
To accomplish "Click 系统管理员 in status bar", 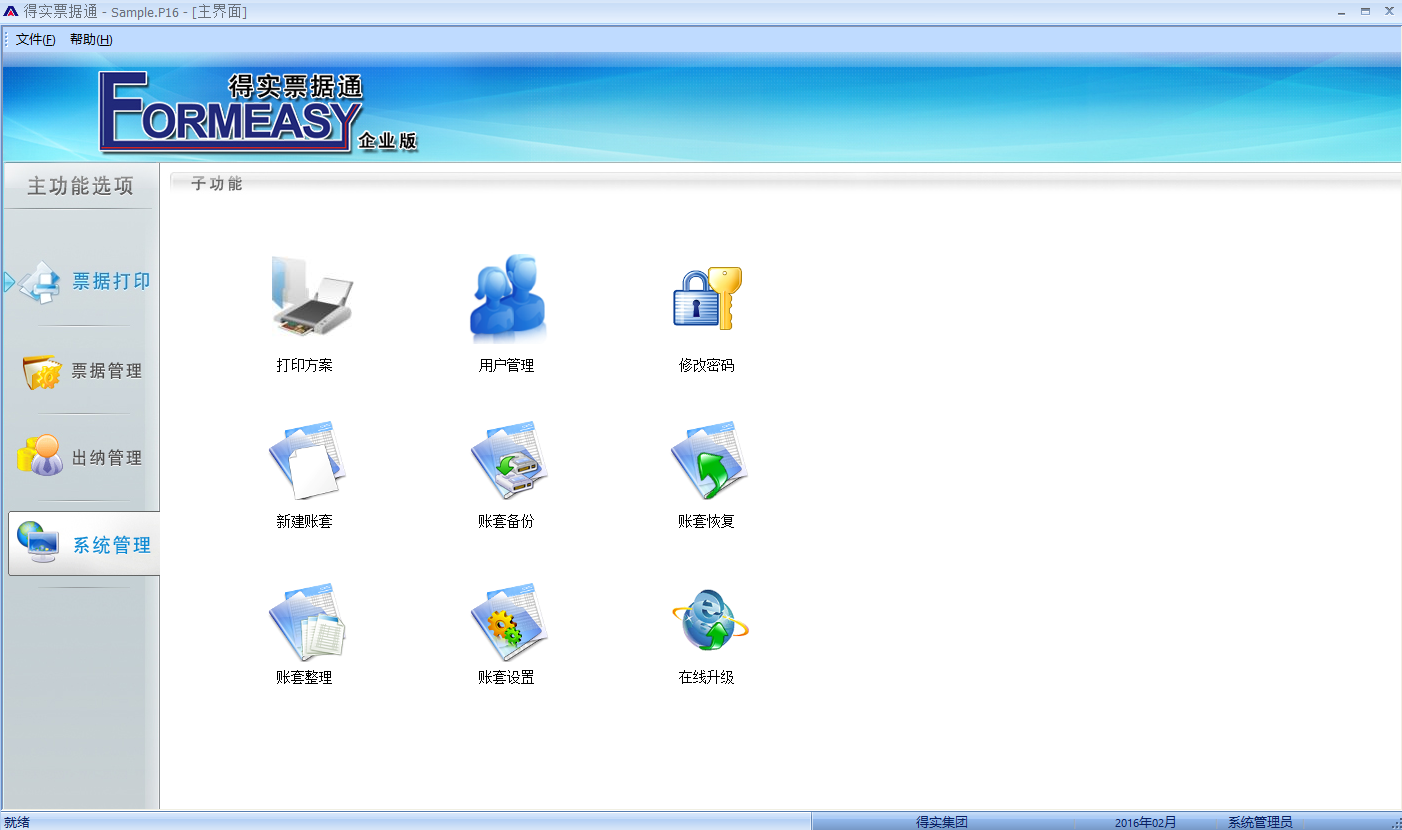I will click(1260, 822).
